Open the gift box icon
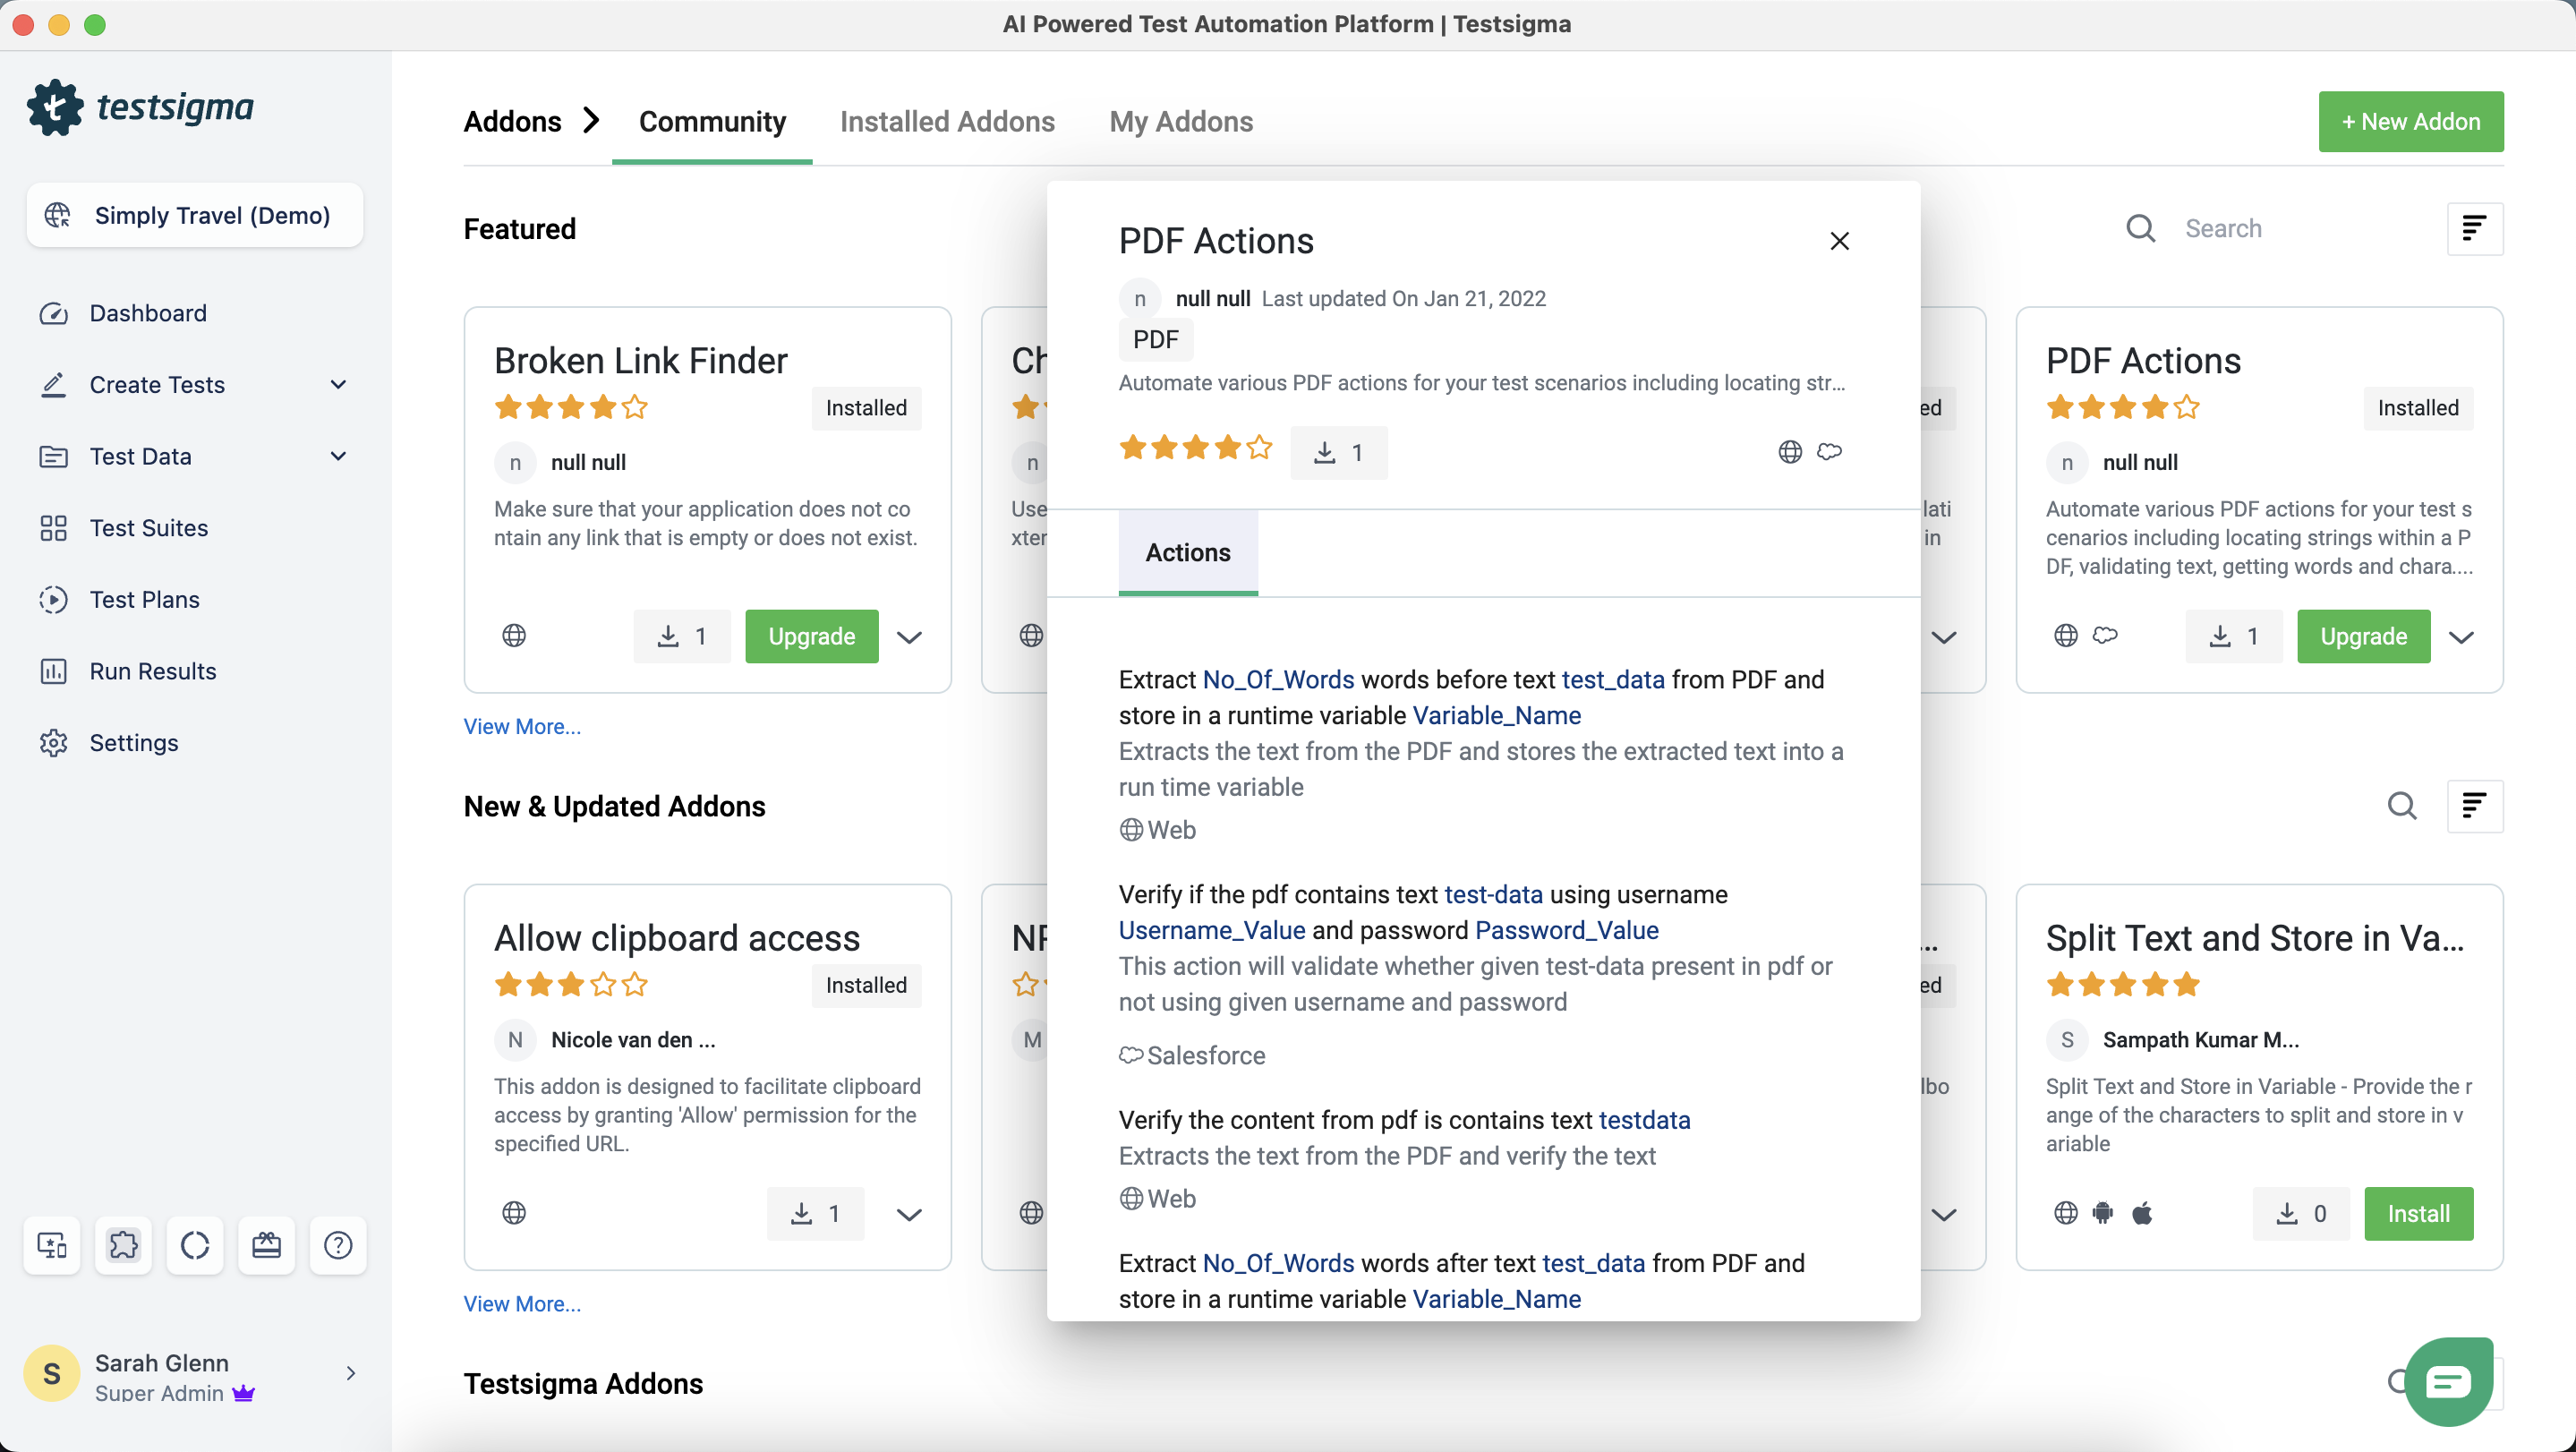The height and width of the screenshot is (1452, 2576). pos(266,1245)
